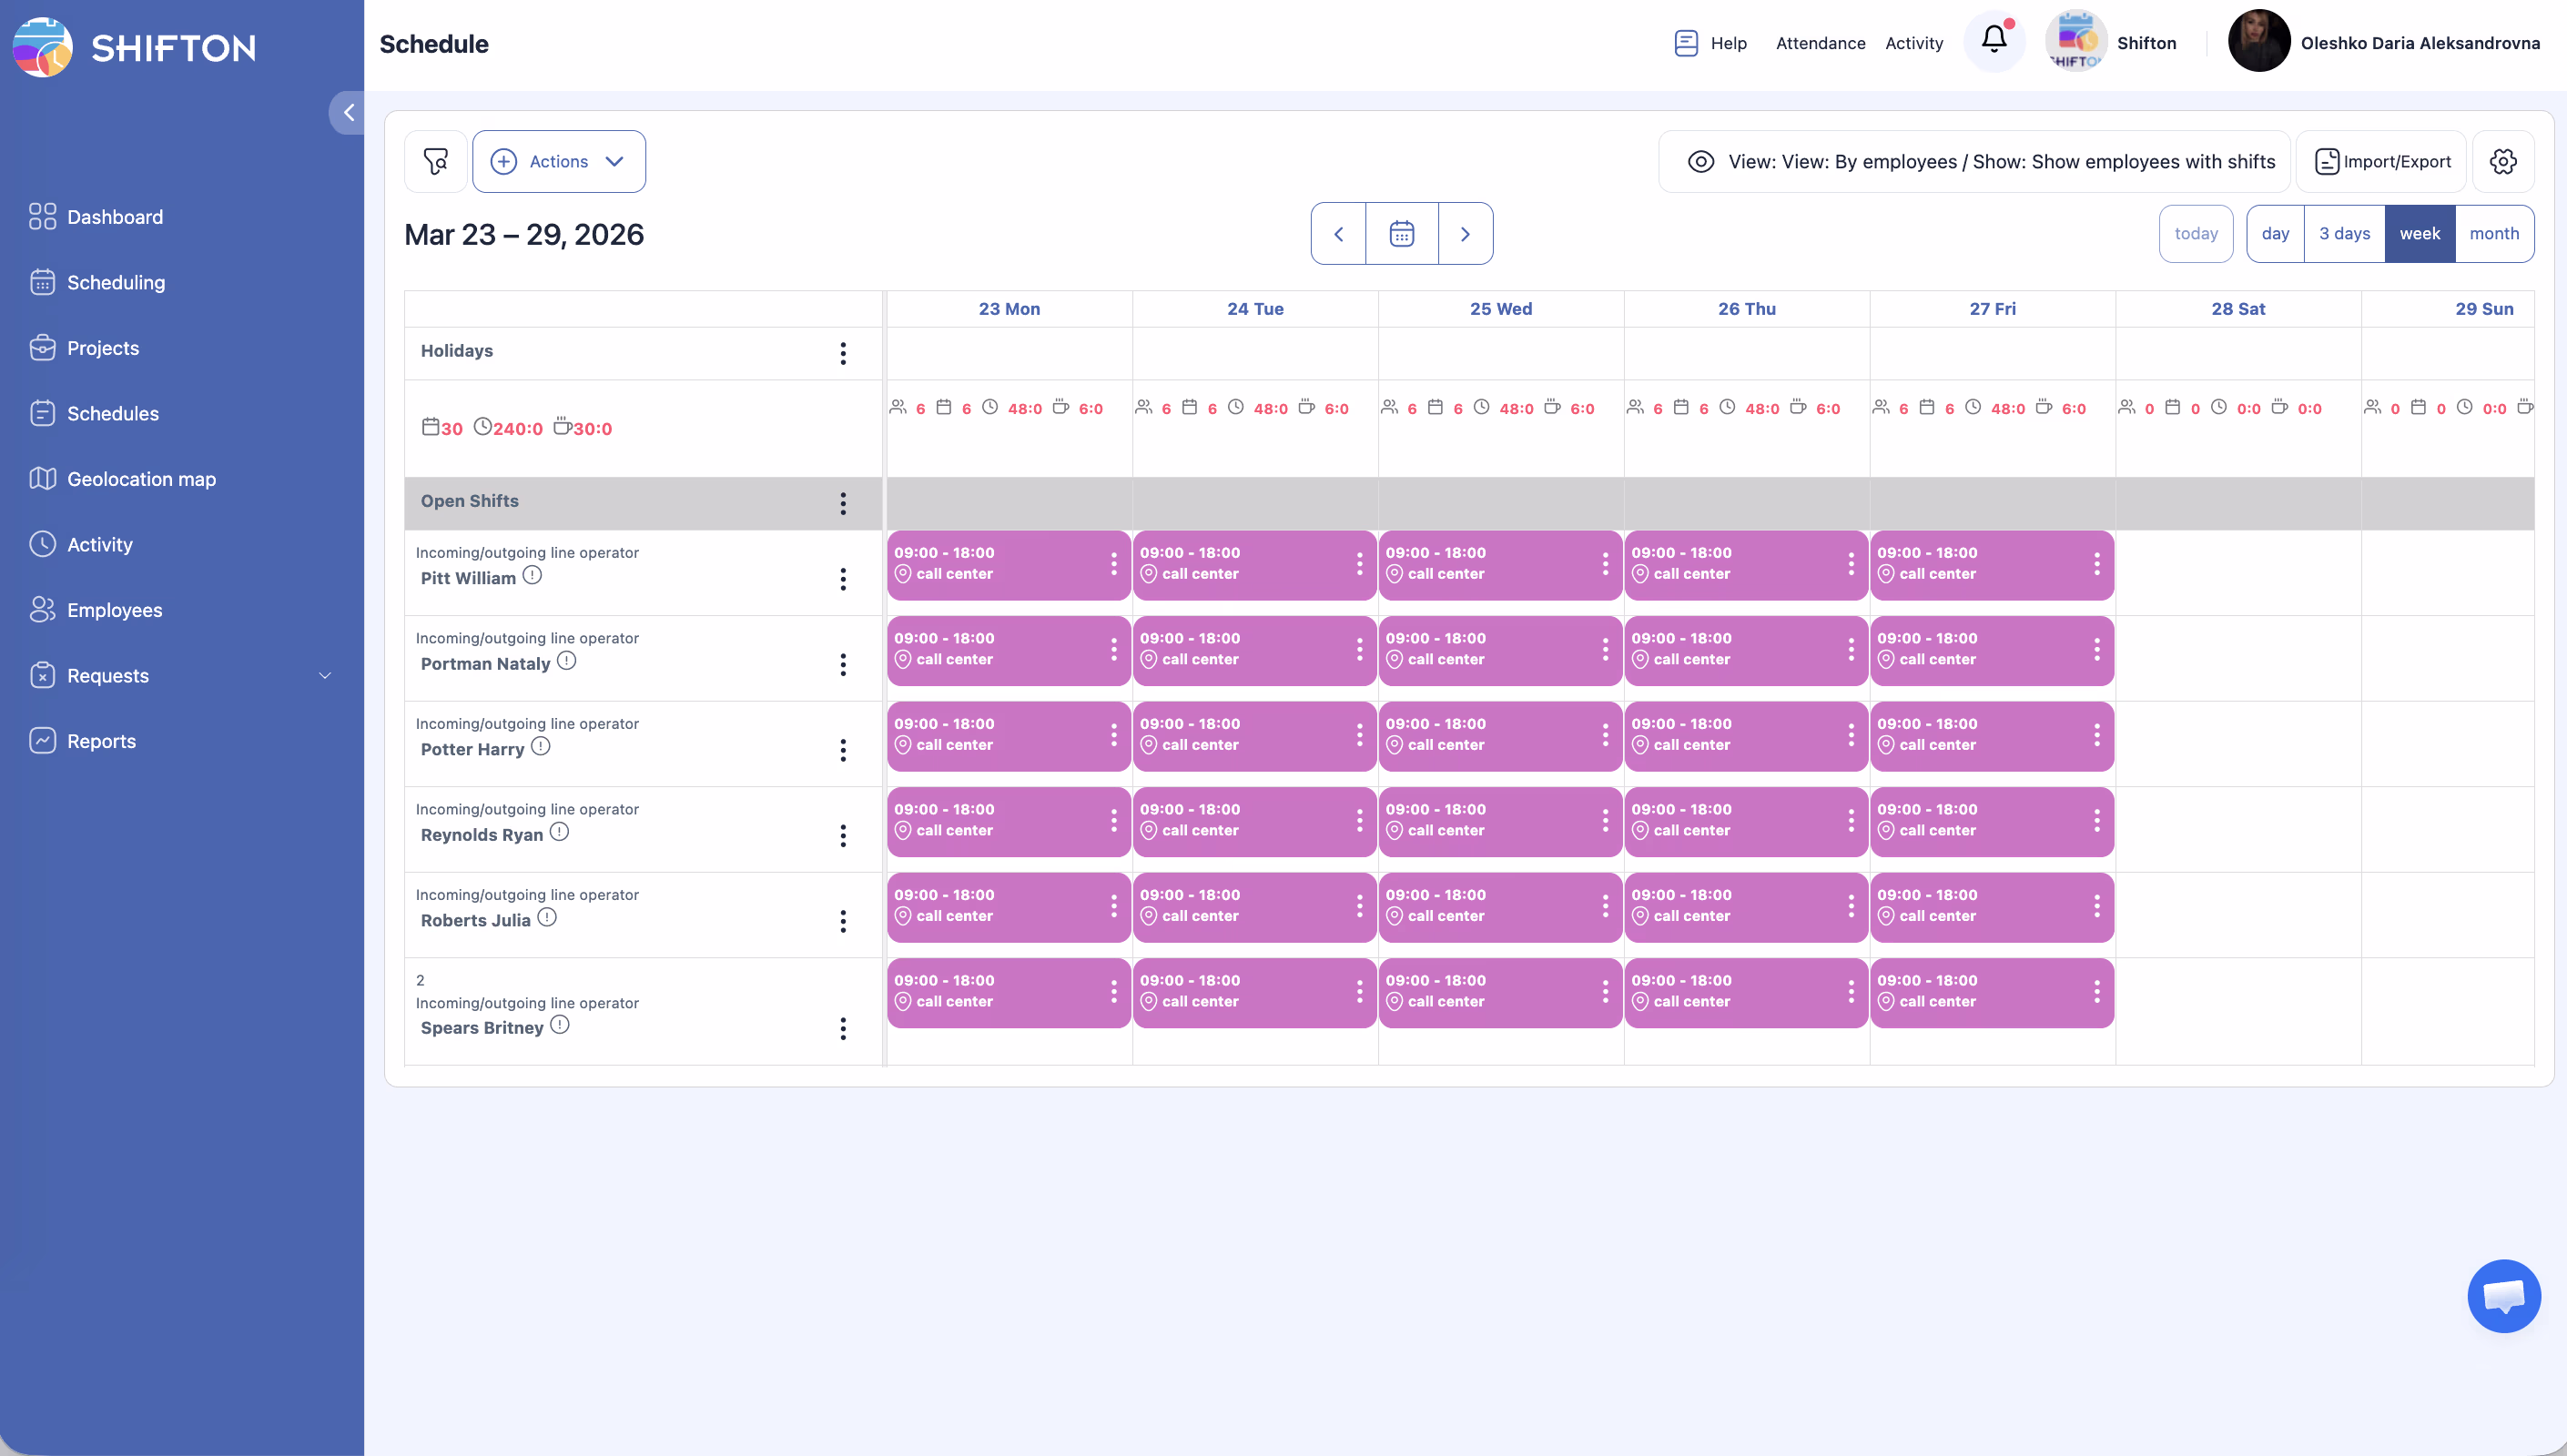The image size is (2567, 1456).
Task: Open Geolocation map in sidebar
Action: tap(141, 479)
